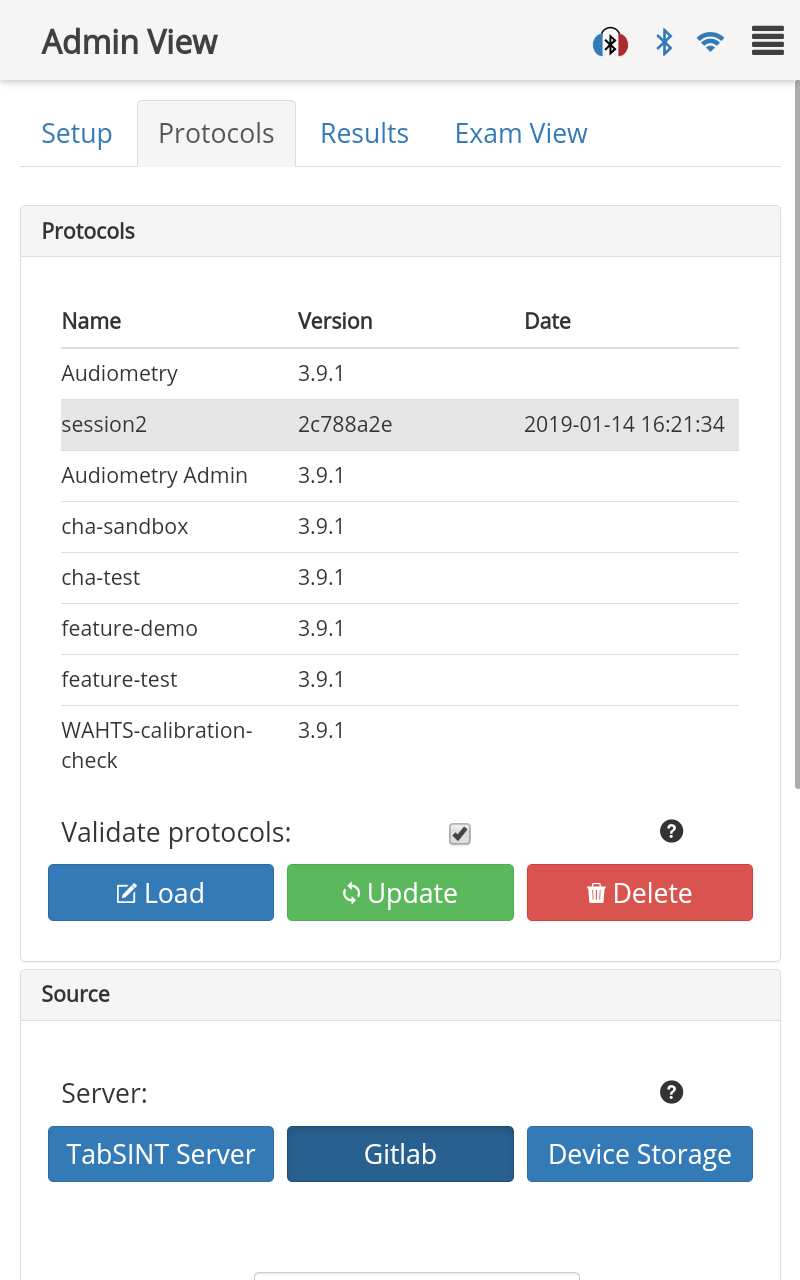Choose Gitlab as the server source
Image resolution: width=800 pixels, height=1280 pixels.
tap(400, 1154)
